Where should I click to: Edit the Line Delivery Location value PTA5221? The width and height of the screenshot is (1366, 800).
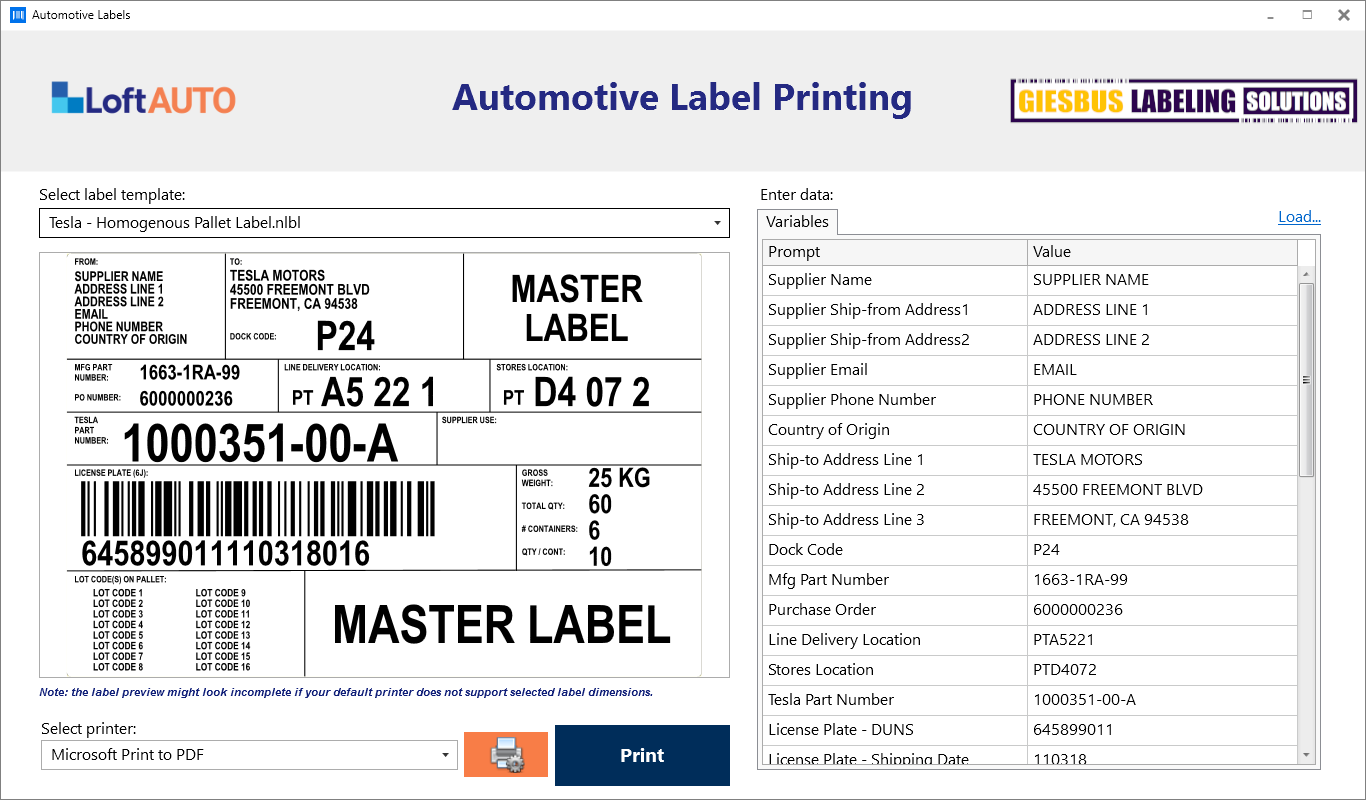coord(1163,640)
